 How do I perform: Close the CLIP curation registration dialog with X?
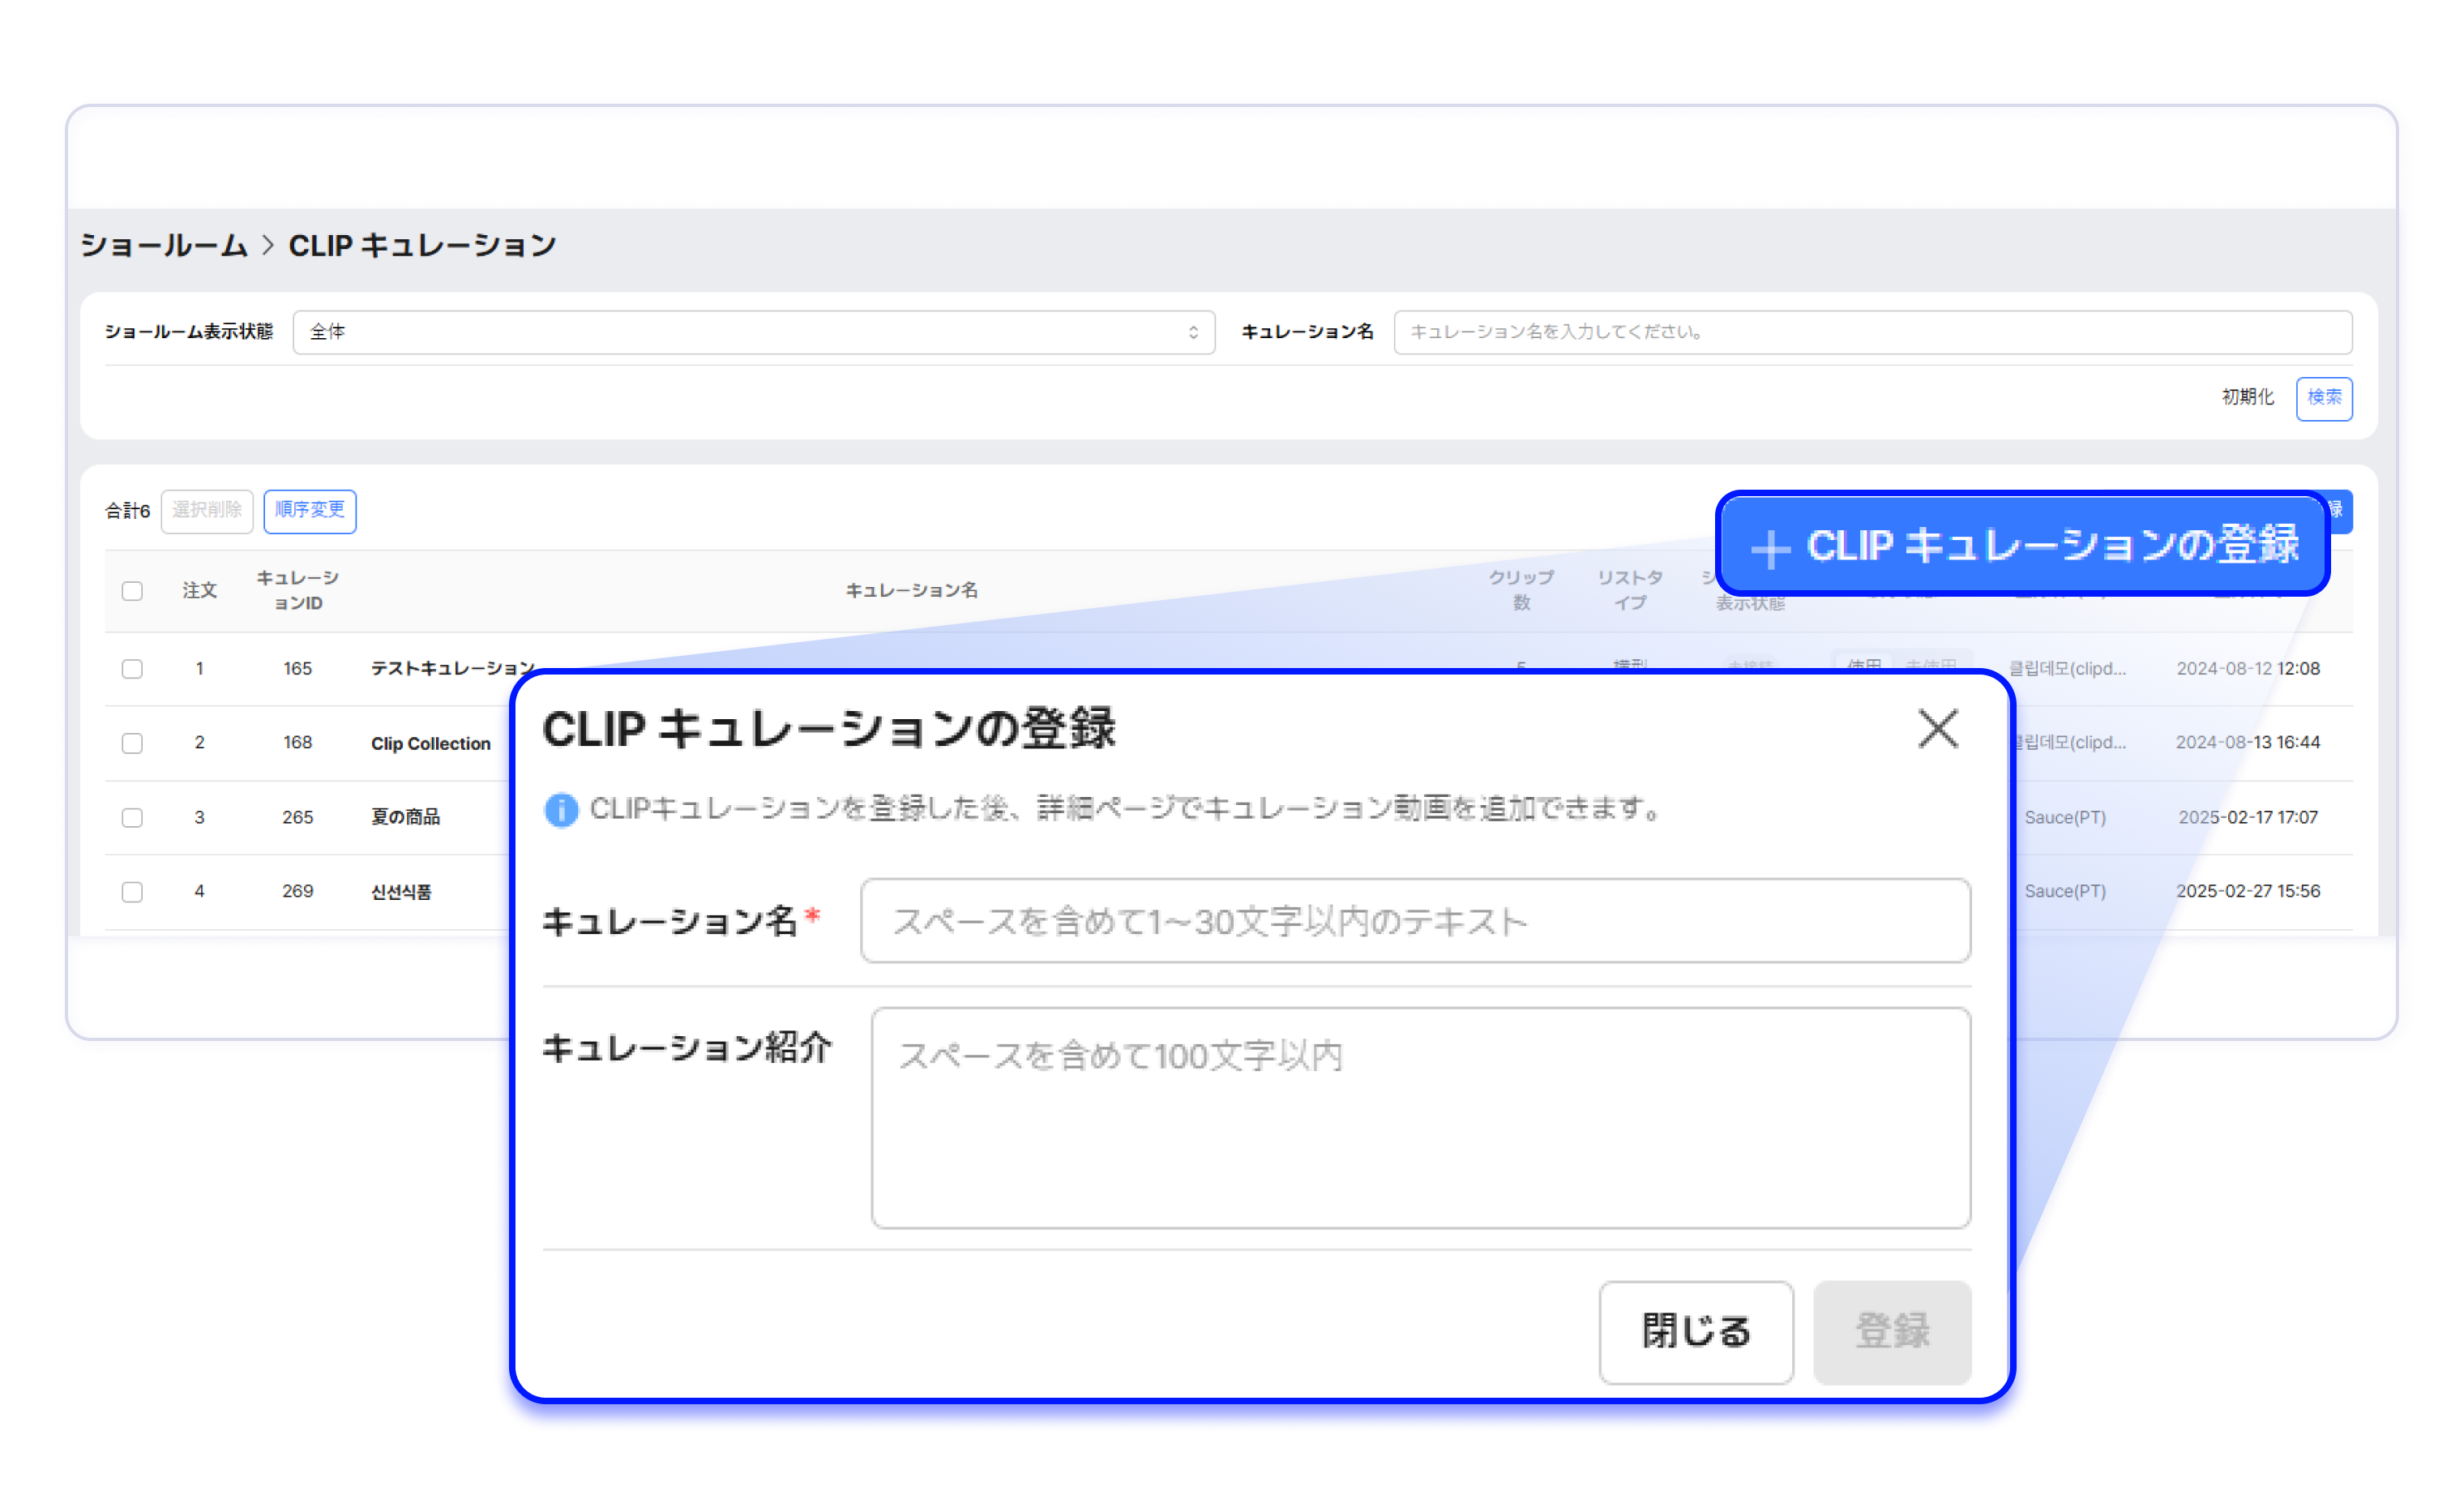tap(1937, 728)
